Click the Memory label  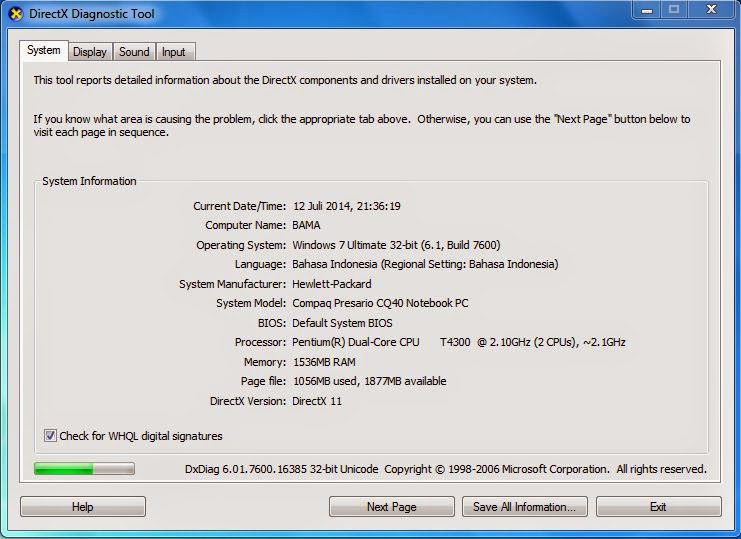265,362
